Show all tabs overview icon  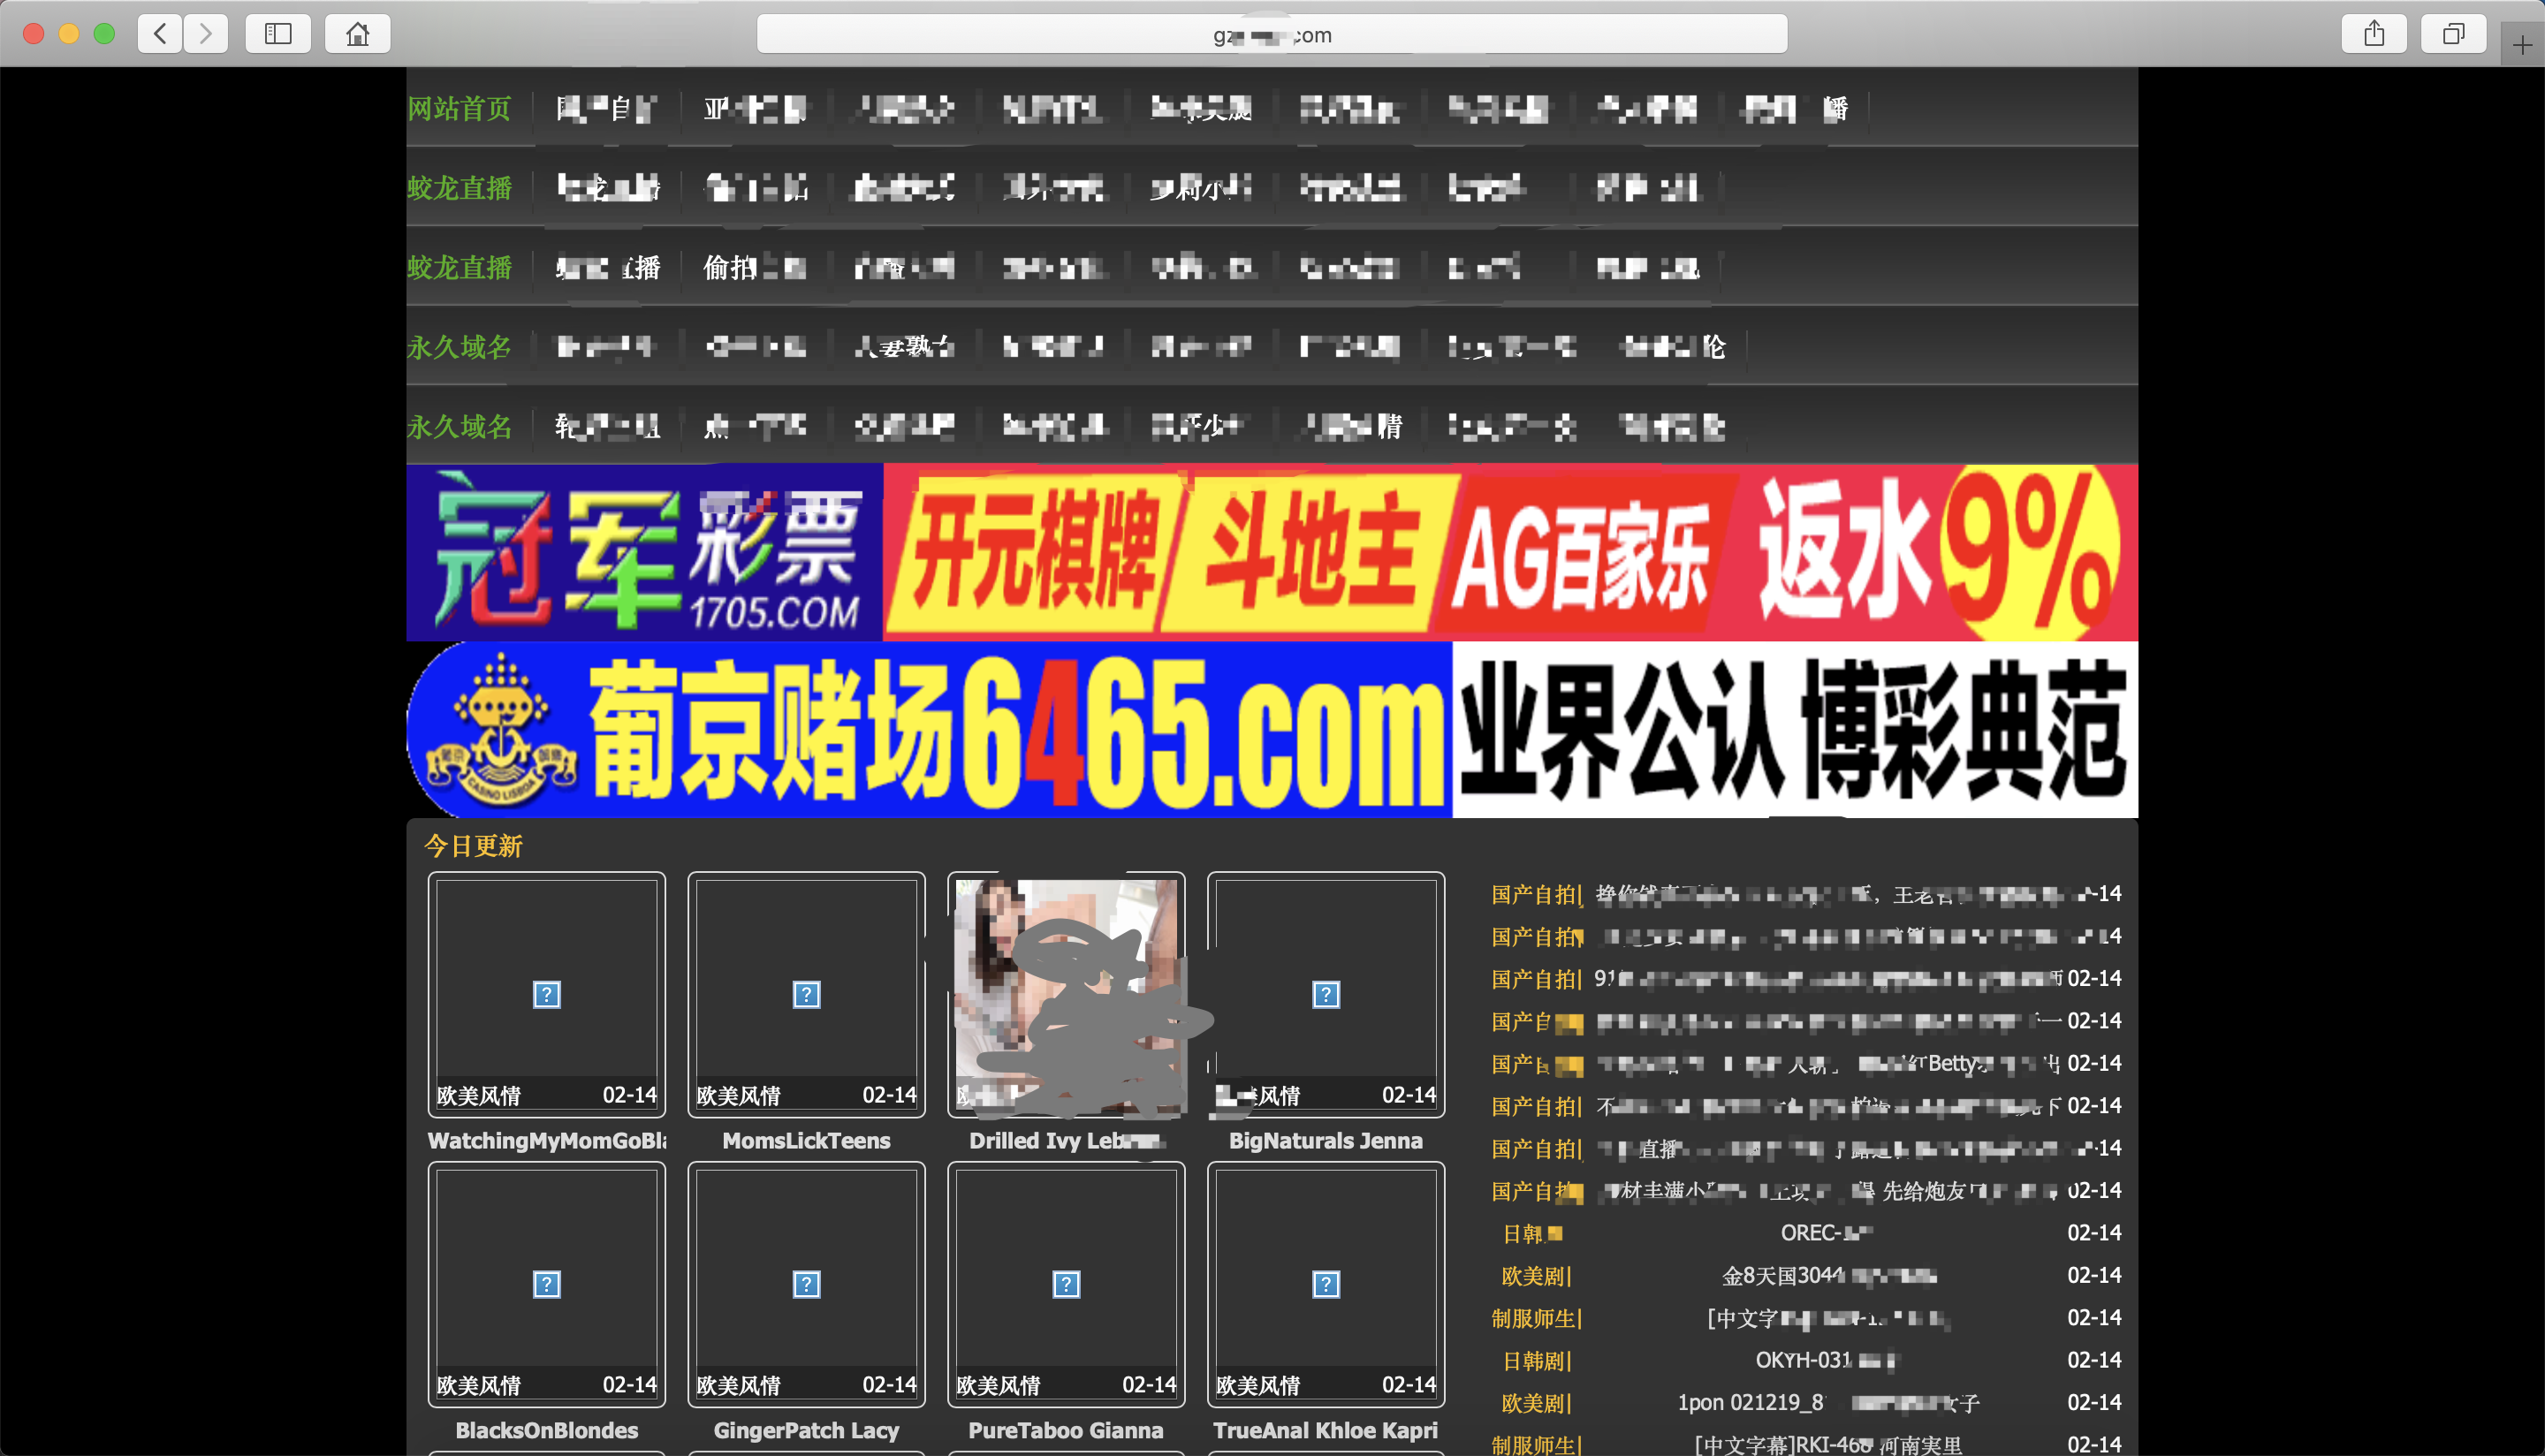[2454, 34]
